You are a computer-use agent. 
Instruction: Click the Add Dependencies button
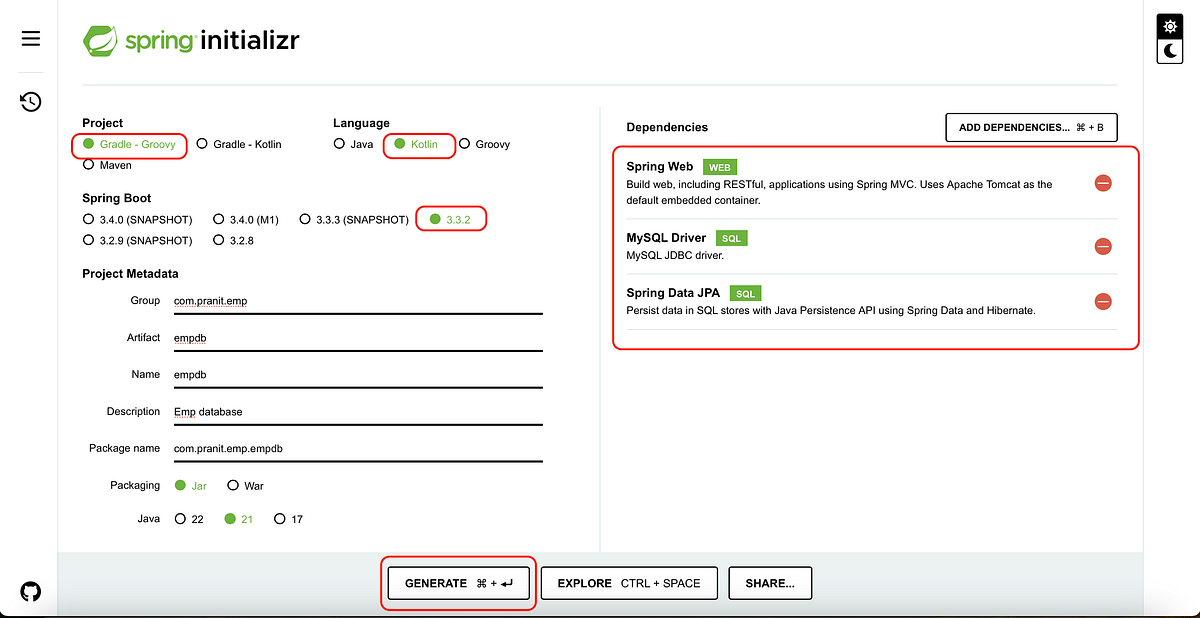click(x=1031, y=127)
